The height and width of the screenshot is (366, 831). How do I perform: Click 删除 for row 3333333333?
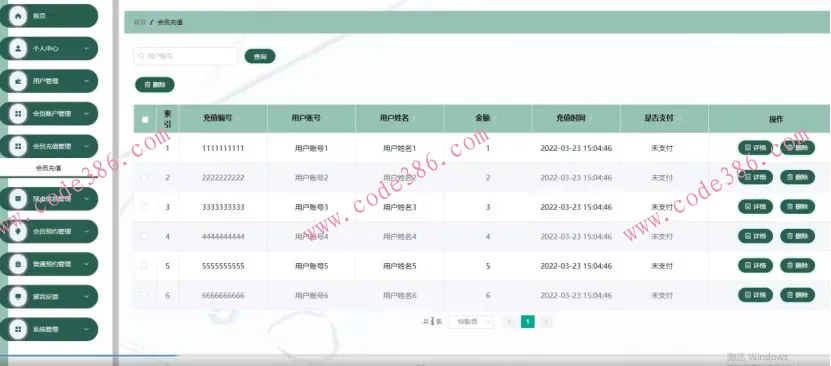pyautogui.click(x=798, y=207)
